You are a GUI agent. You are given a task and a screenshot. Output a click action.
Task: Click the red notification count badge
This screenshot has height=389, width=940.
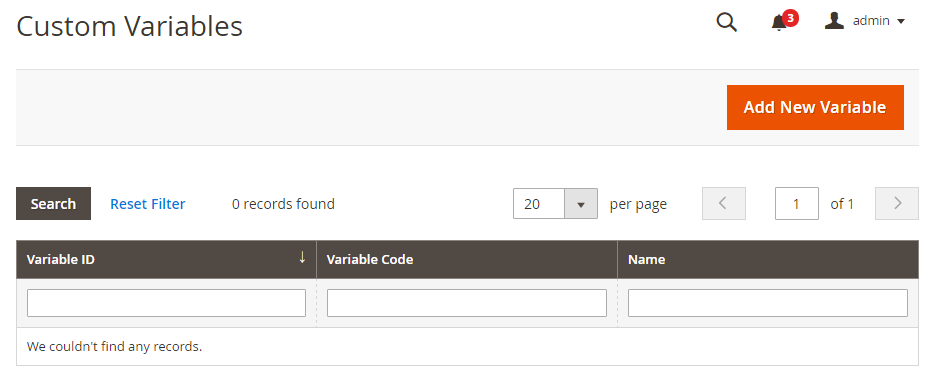pyautogui.click(x=790, y=19)
